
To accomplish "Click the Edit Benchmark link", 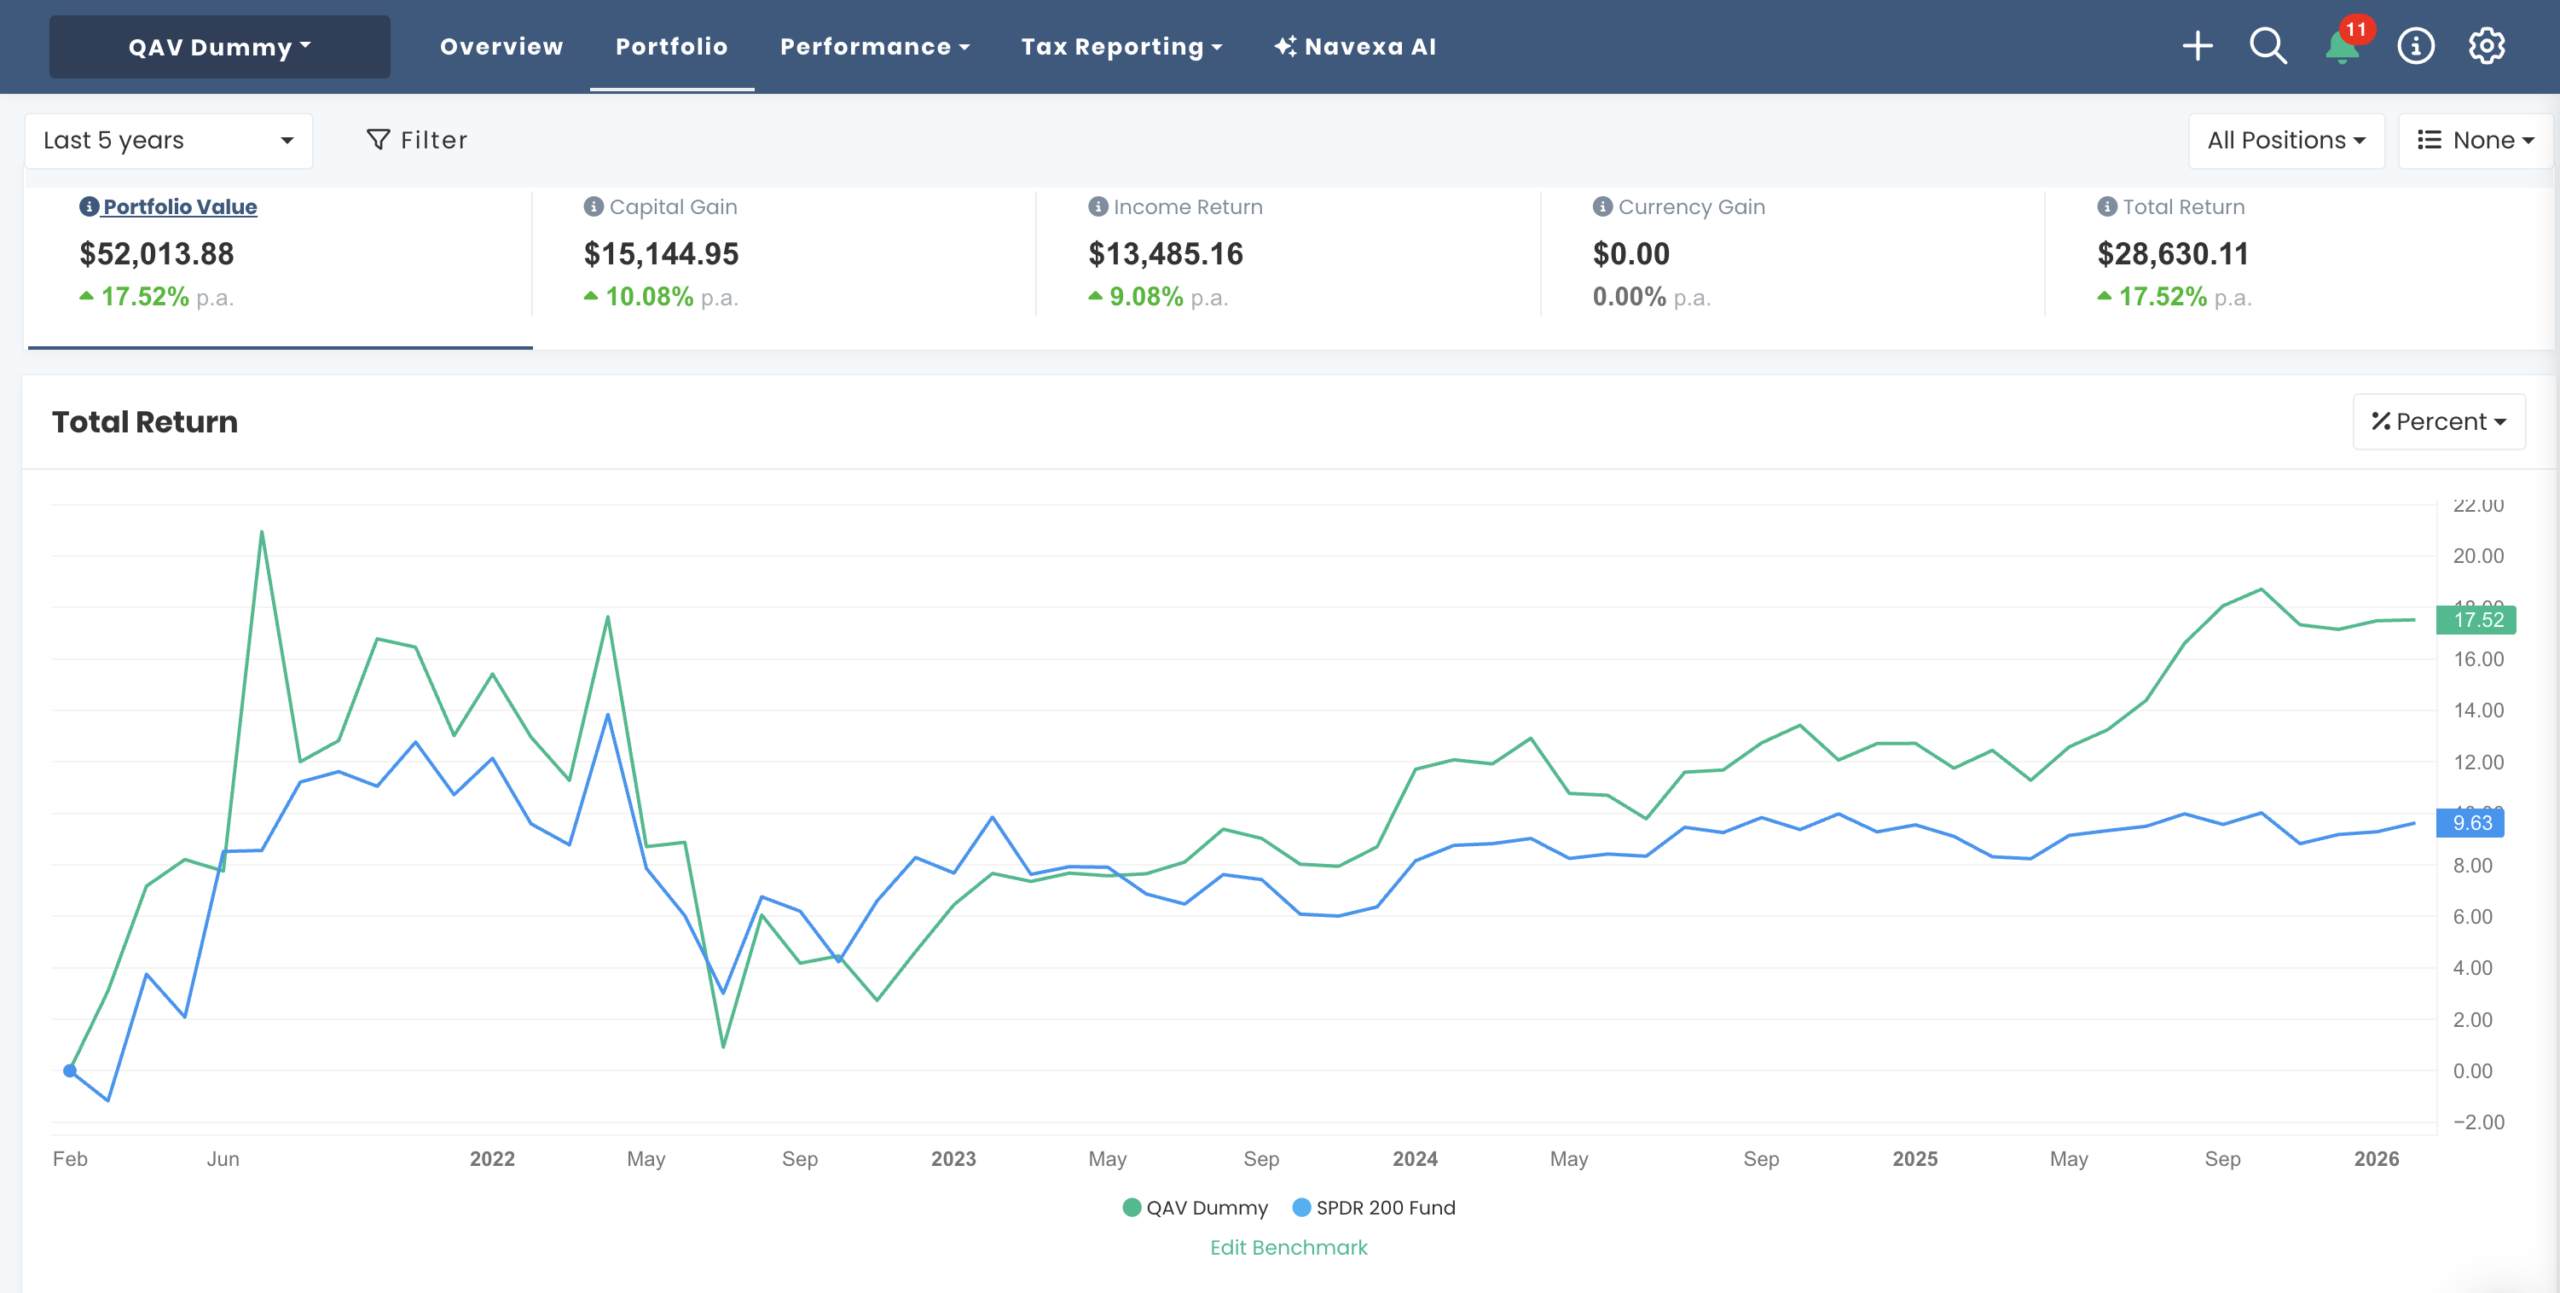I will coord(1288,1247).
